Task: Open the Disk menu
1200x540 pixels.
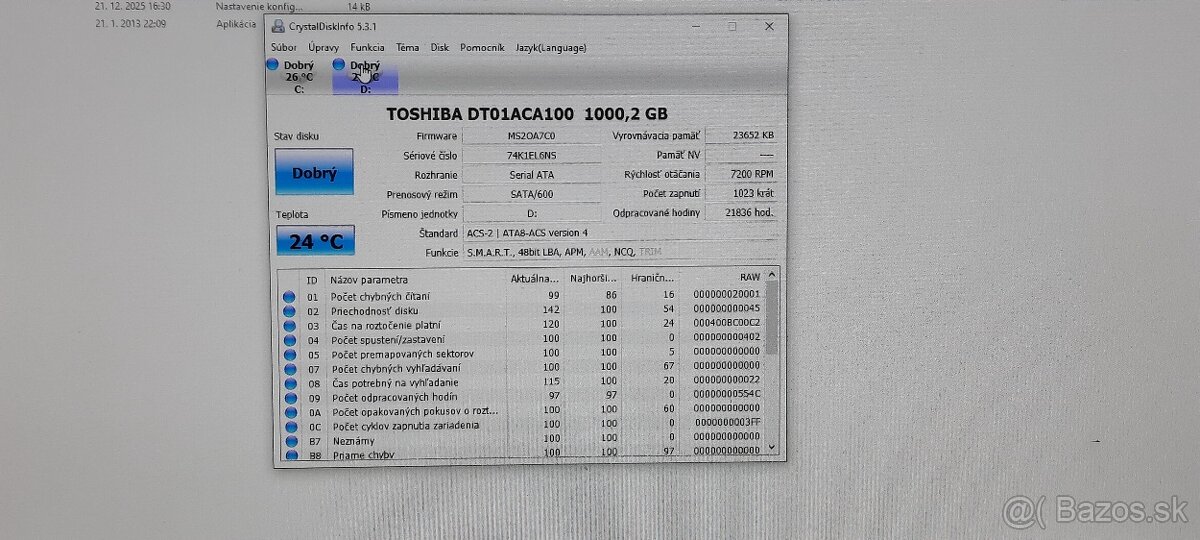Action: [440, 47]
